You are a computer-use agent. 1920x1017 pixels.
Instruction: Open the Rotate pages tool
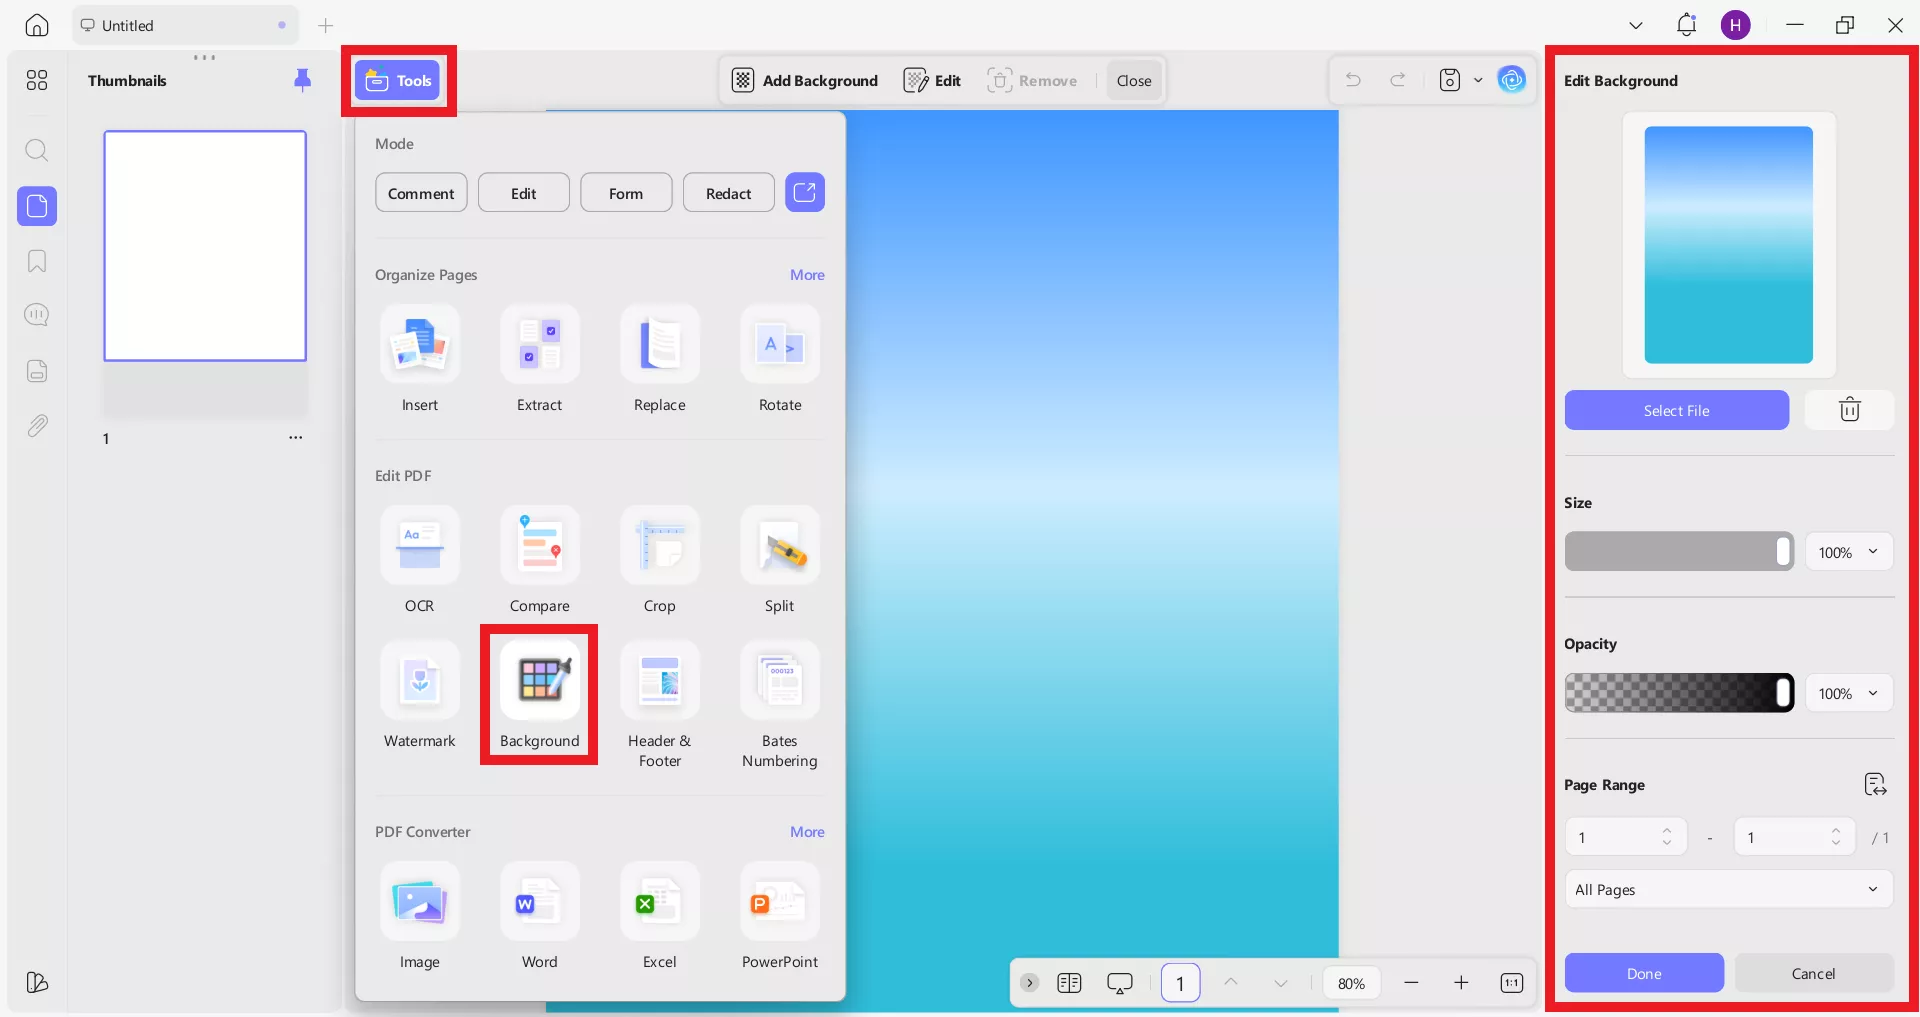tap(780, 359)
